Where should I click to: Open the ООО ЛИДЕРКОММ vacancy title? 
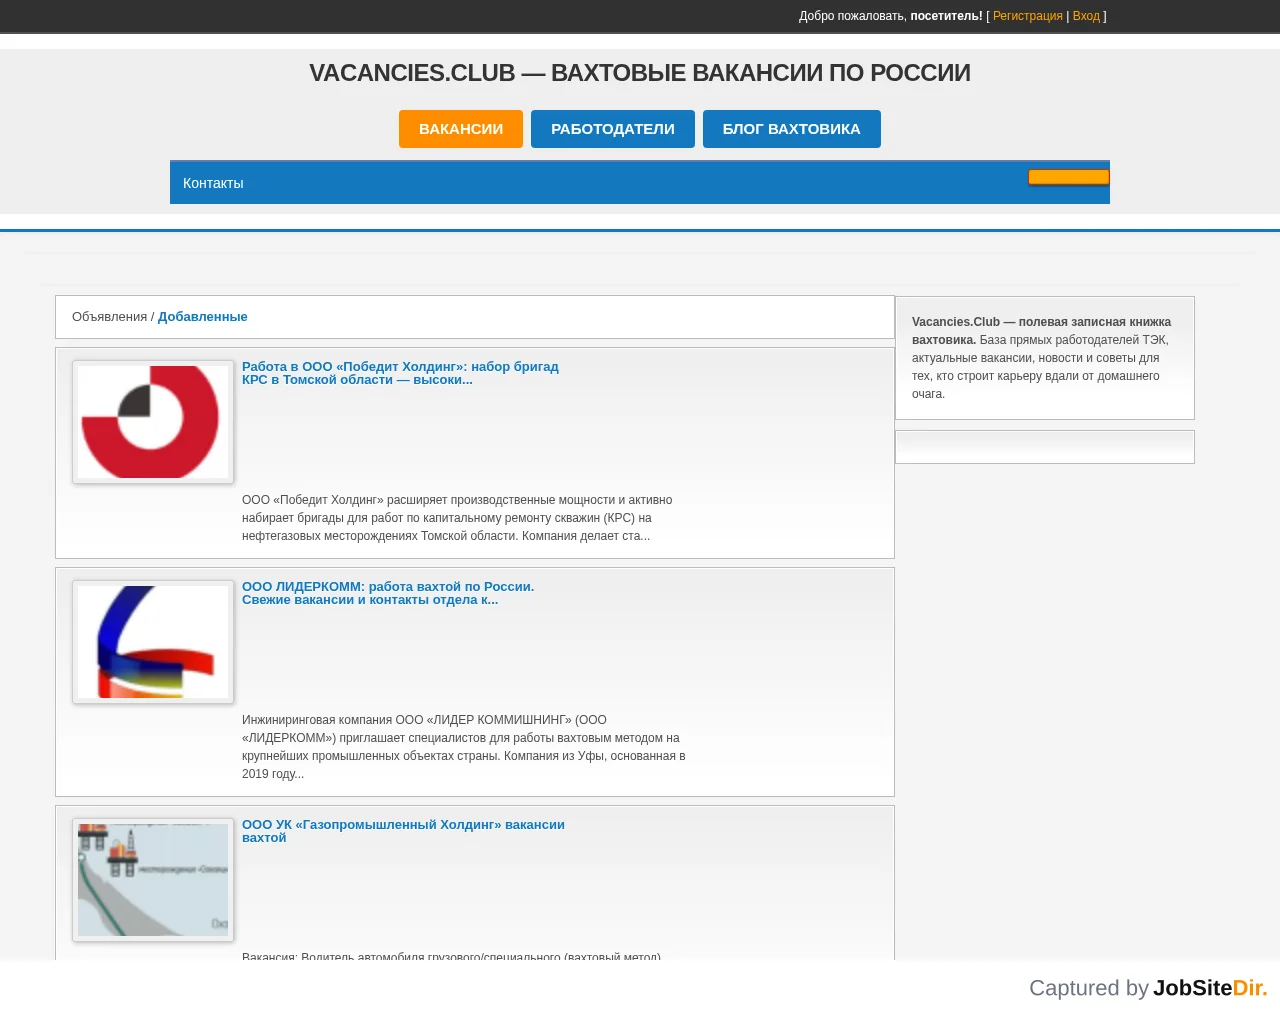click(x=388, y=593)
